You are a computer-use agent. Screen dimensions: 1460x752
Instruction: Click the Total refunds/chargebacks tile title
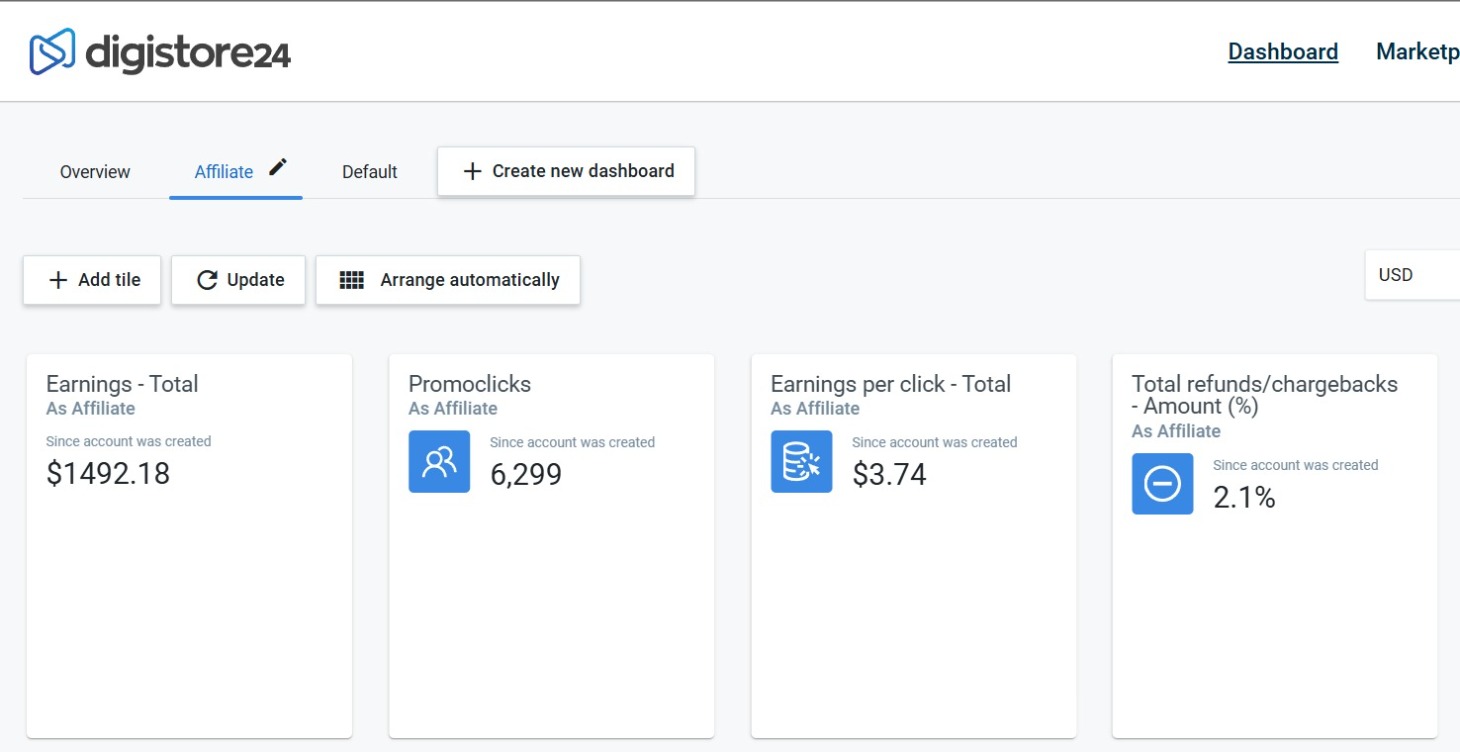1264,395
